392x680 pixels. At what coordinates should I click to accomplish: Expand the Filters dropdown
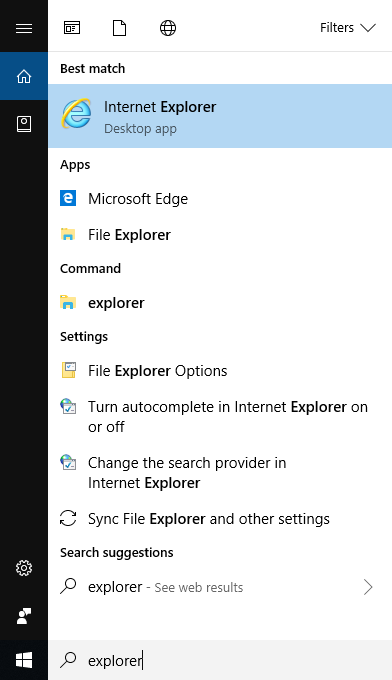coord(347,28)
